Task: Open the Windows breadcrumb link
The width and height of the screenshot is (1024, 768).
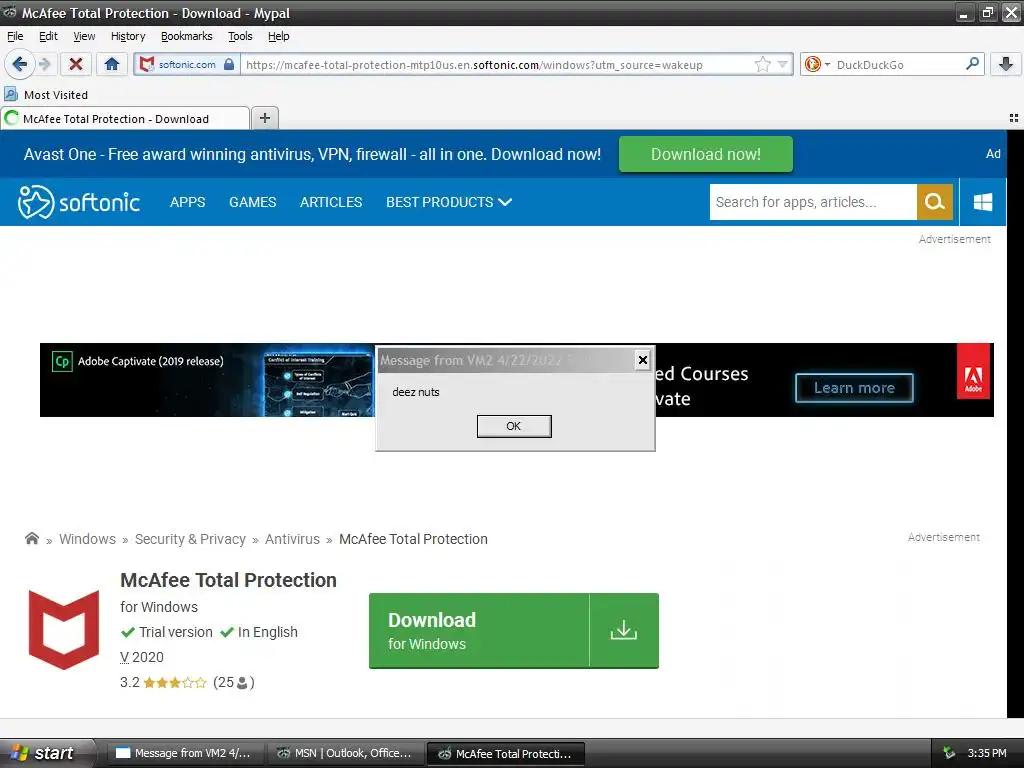Action: click(x=88, y=539)
